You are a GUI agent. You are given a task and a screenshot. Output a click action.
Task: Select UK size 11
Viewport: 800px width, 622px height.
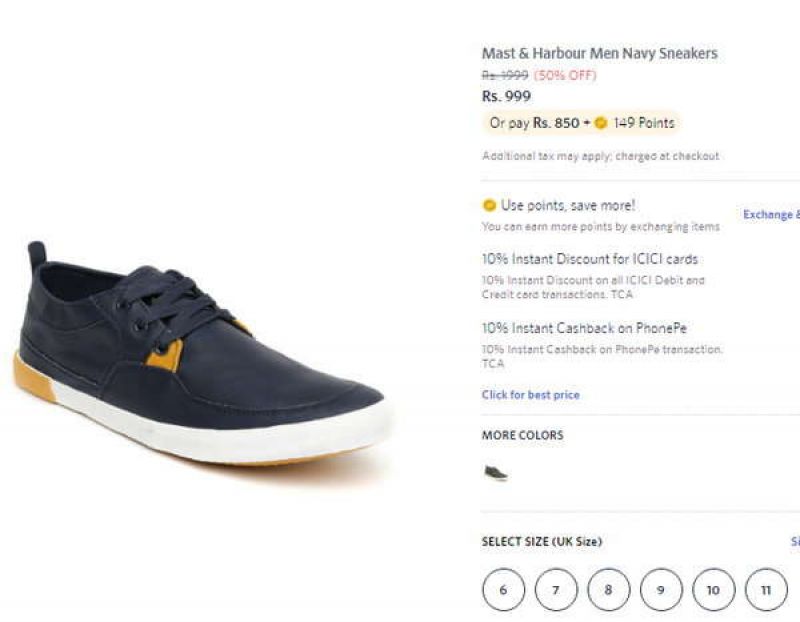[x=764, y=591]
